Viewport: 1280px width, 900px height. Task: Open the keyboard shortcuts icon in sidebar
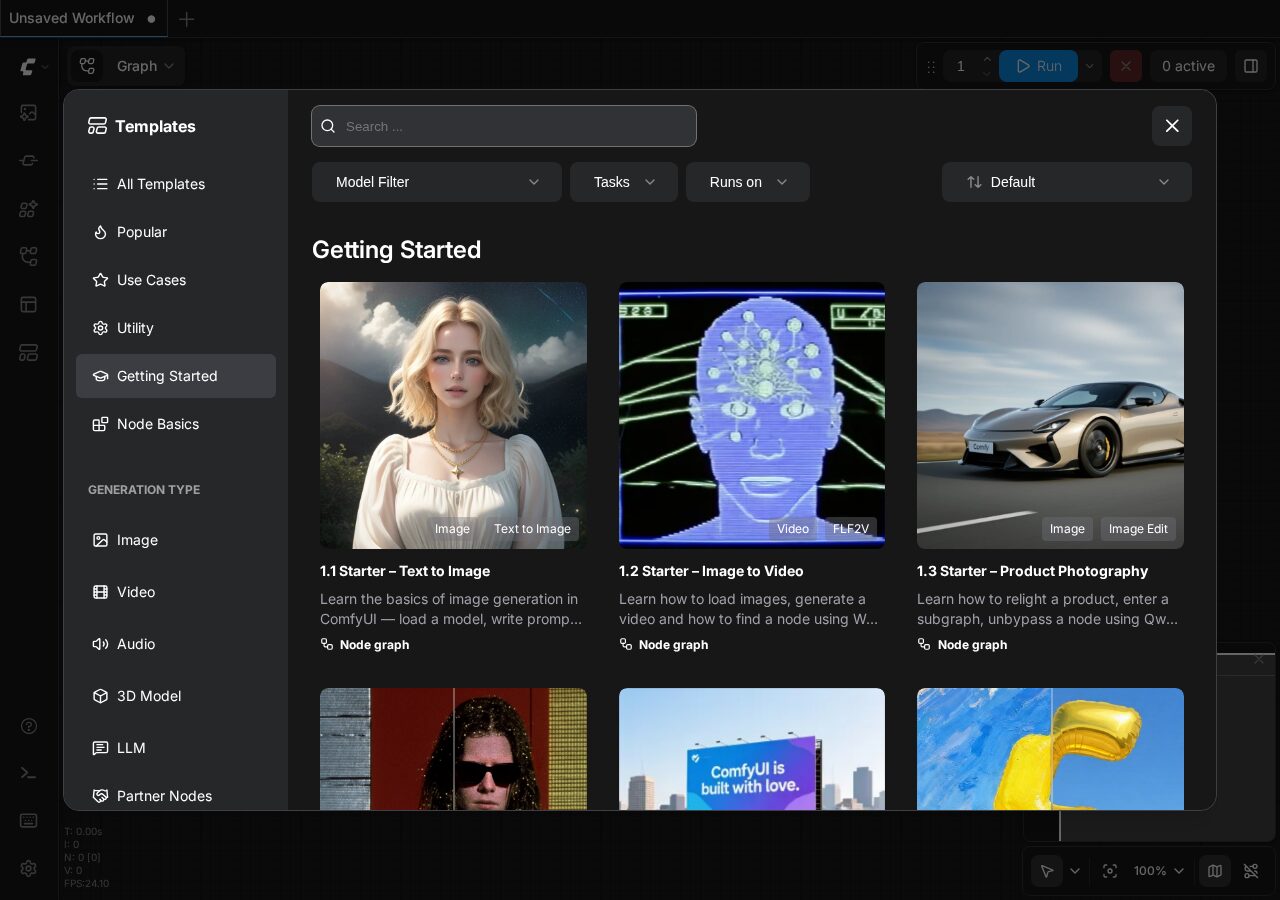[x=29, y=821]
